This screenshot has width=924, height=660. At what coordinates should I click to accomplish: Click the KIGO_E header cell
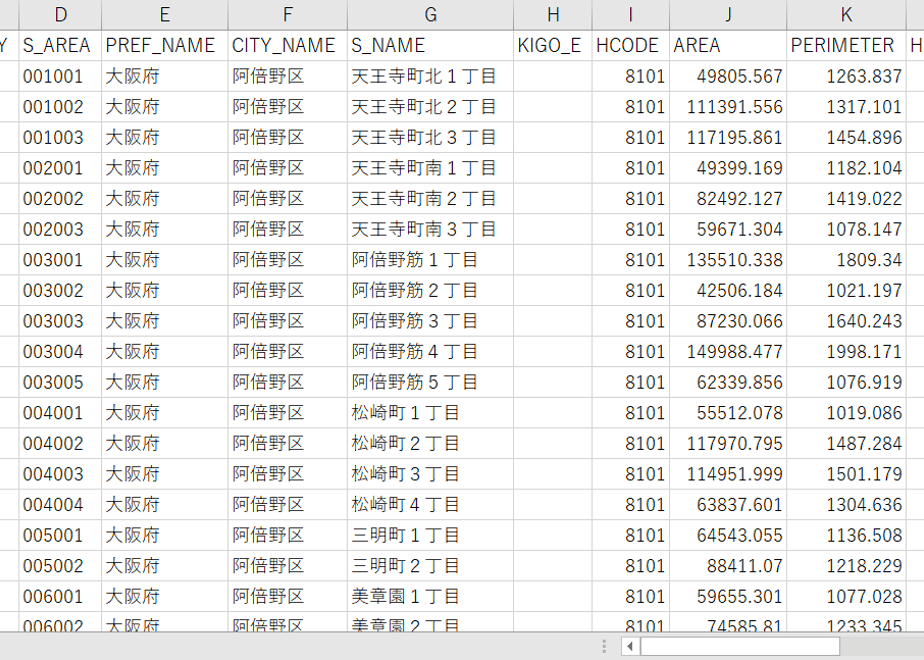click(553, 45)
